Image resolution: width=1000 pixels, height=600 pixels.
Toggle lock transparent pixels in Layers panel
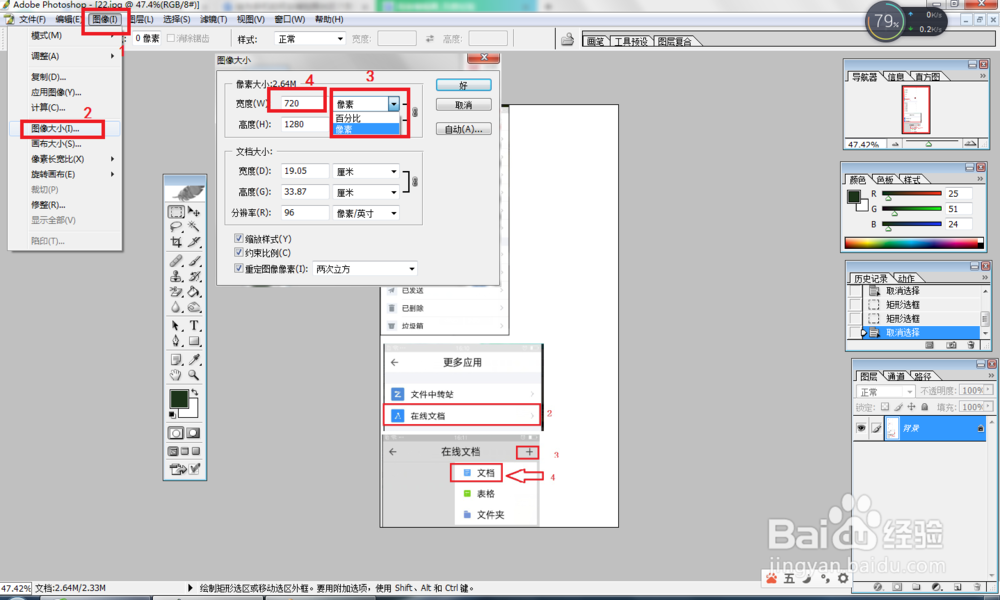(885, 407)
